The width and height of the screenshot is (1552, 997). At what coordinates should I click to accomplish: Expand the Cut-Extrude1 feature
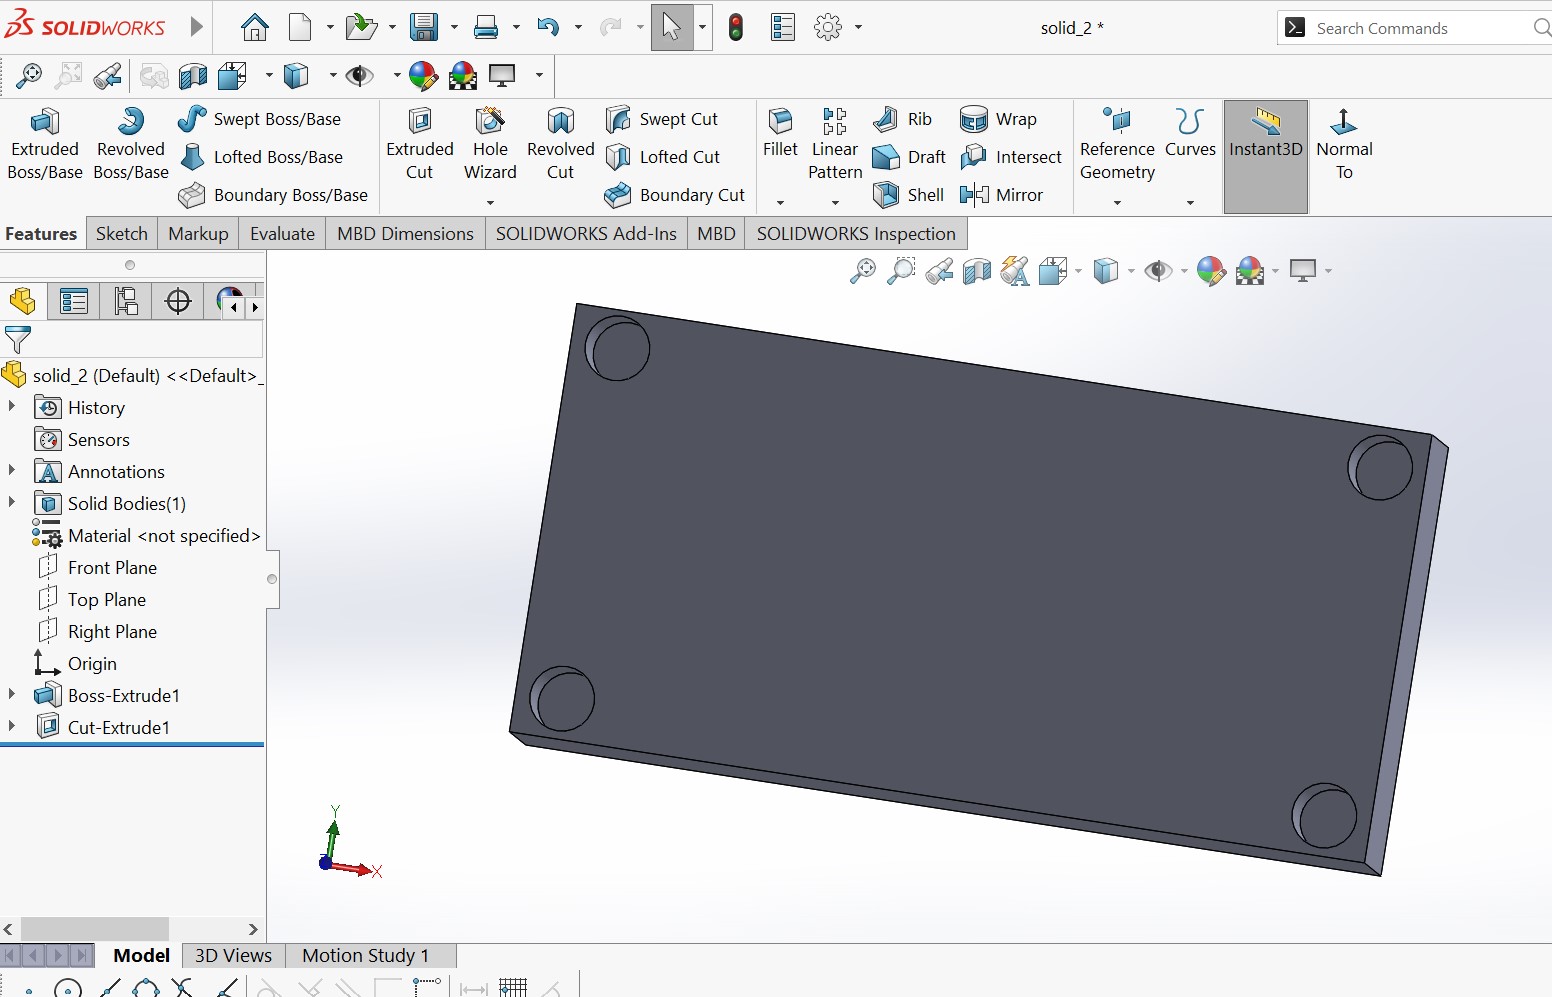coord(12,726)
